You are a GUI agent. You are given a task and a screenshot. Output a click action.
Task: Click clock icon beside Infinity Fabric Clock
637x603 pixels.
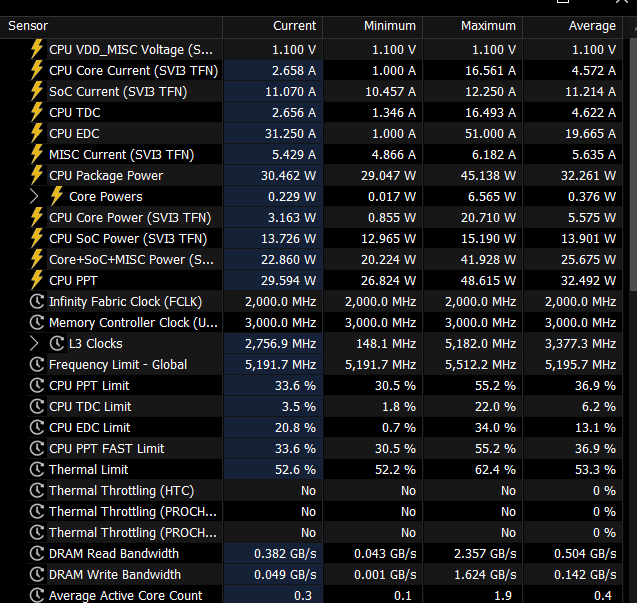tap(37, 302)
